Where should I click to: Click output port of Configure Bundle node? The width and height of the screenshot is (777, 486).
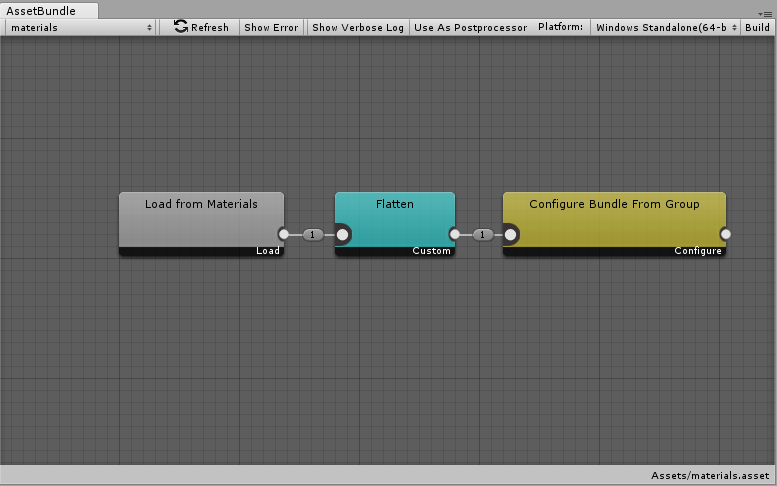click(x=725, y=234)
